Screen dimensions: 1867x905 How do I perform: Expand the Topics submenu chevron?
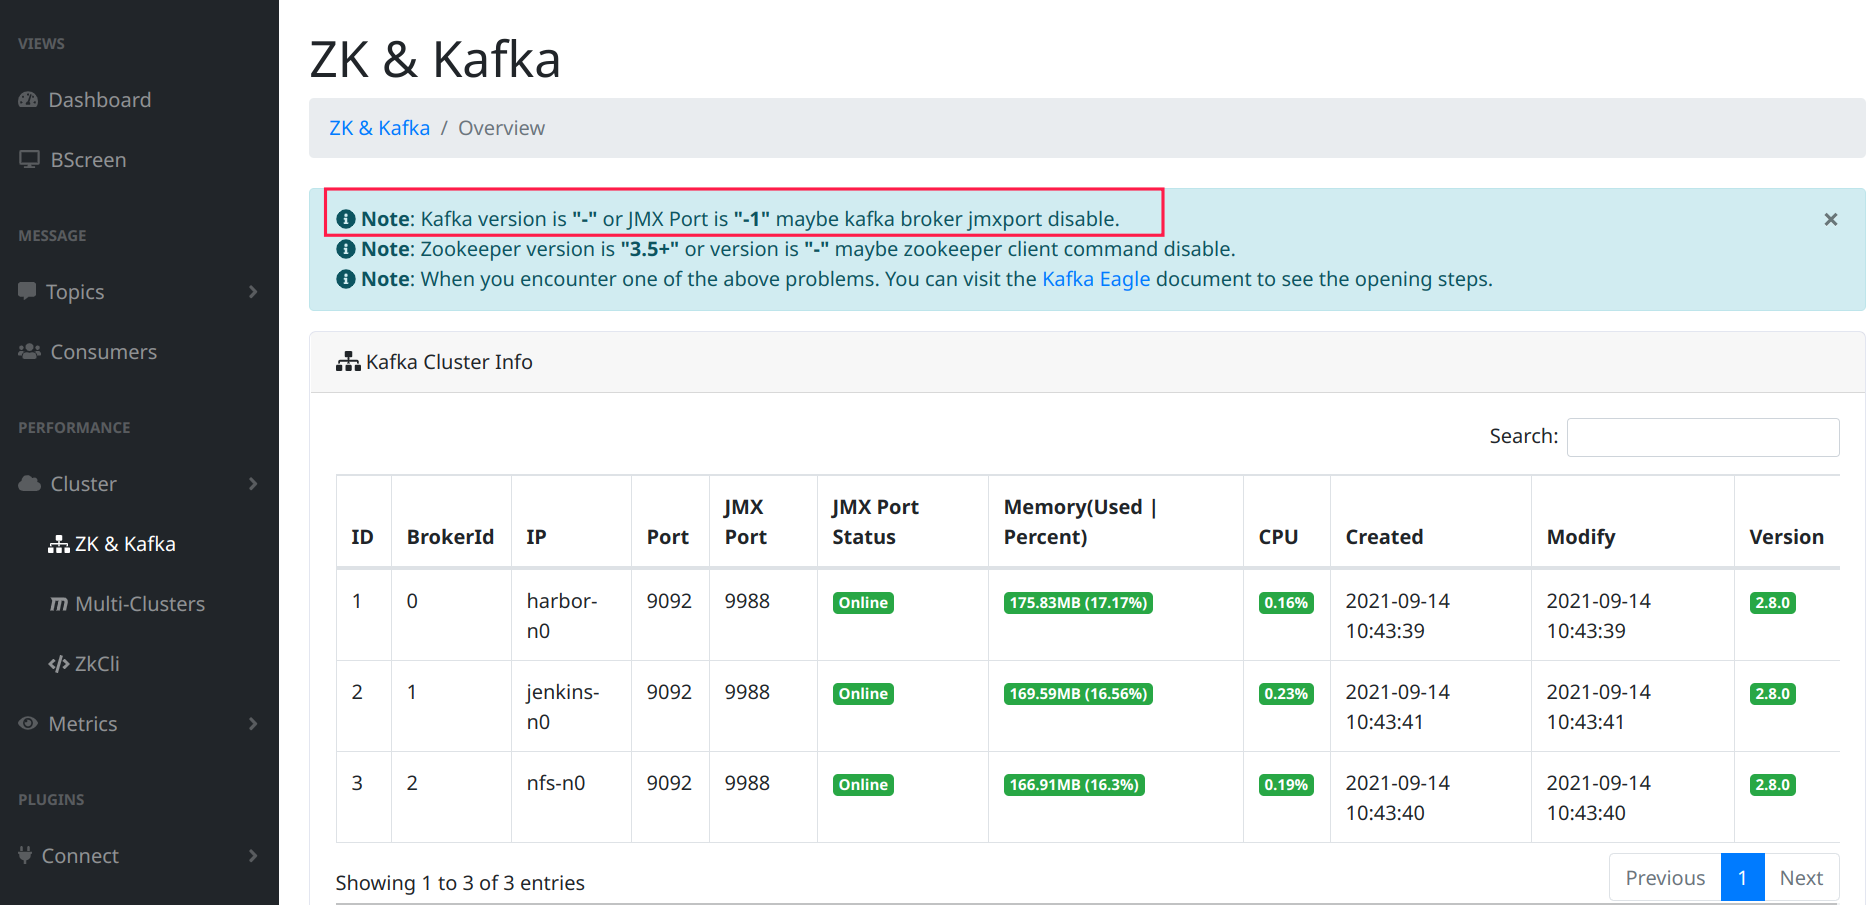point(254,291)
